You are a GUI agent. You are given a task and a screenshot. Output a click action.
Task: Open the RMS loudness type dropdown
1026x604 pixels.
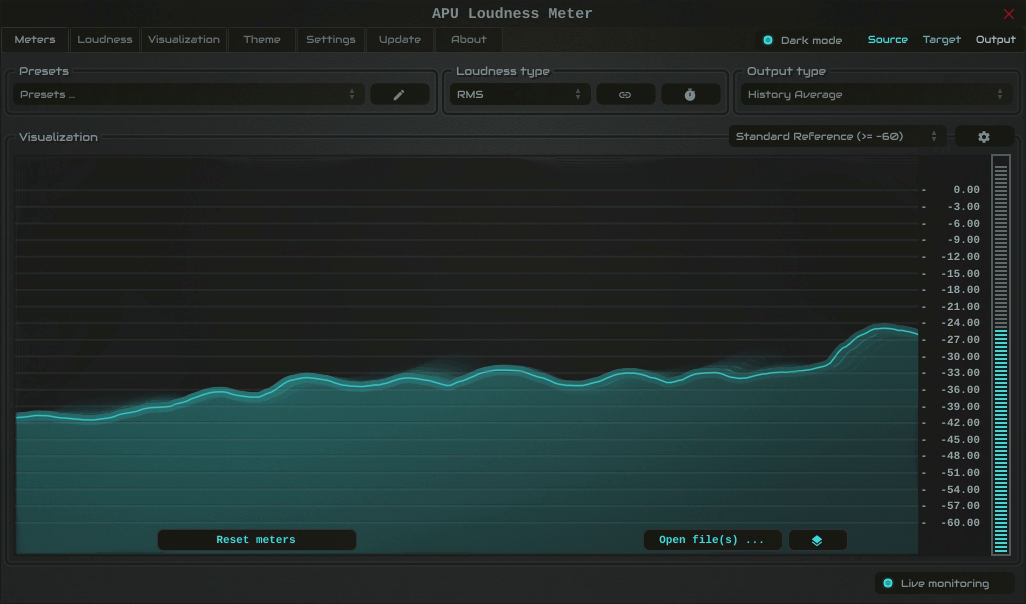(520, 95)
